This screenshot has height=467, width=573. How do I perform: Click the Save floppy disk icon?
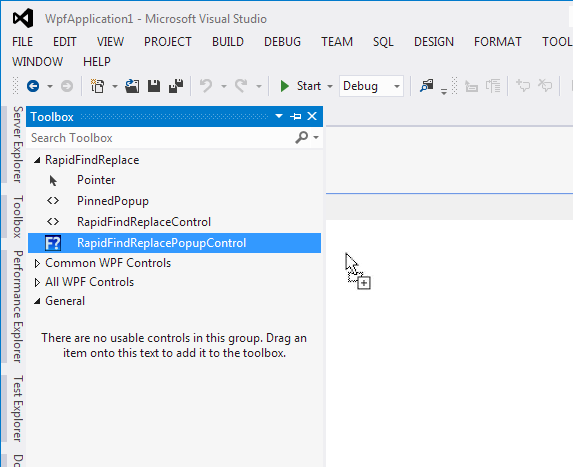(154, 86)
